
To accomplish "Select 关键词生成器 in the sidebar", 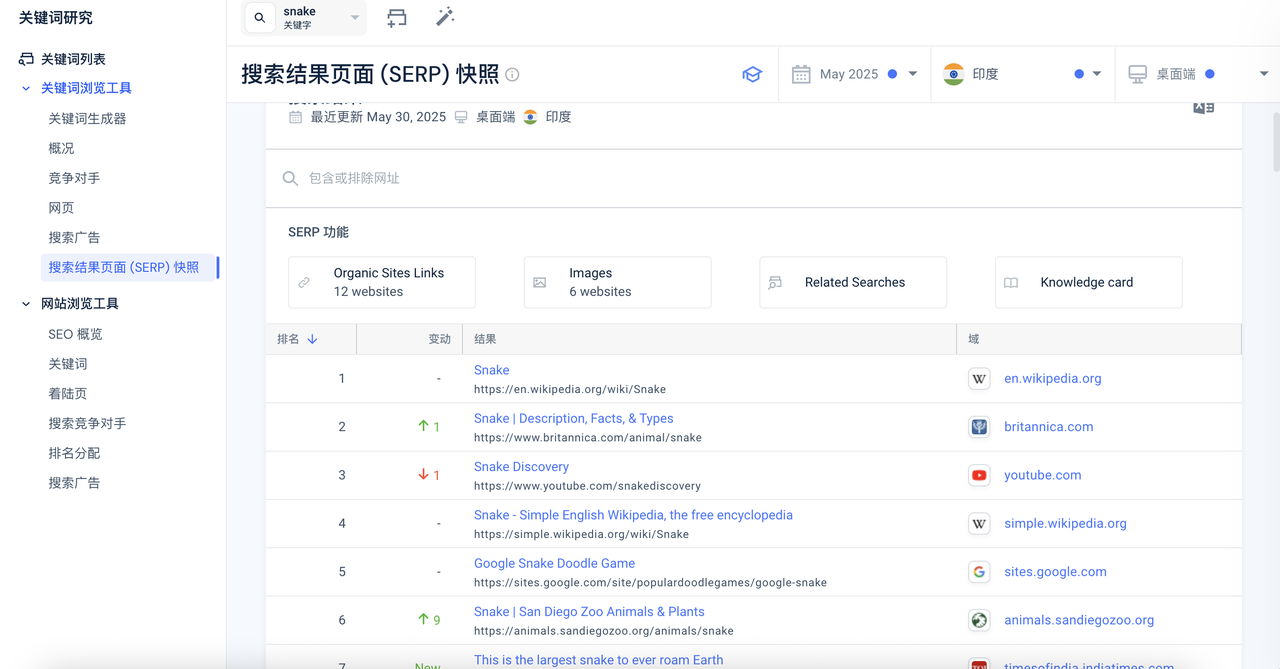I will [87, 118].
